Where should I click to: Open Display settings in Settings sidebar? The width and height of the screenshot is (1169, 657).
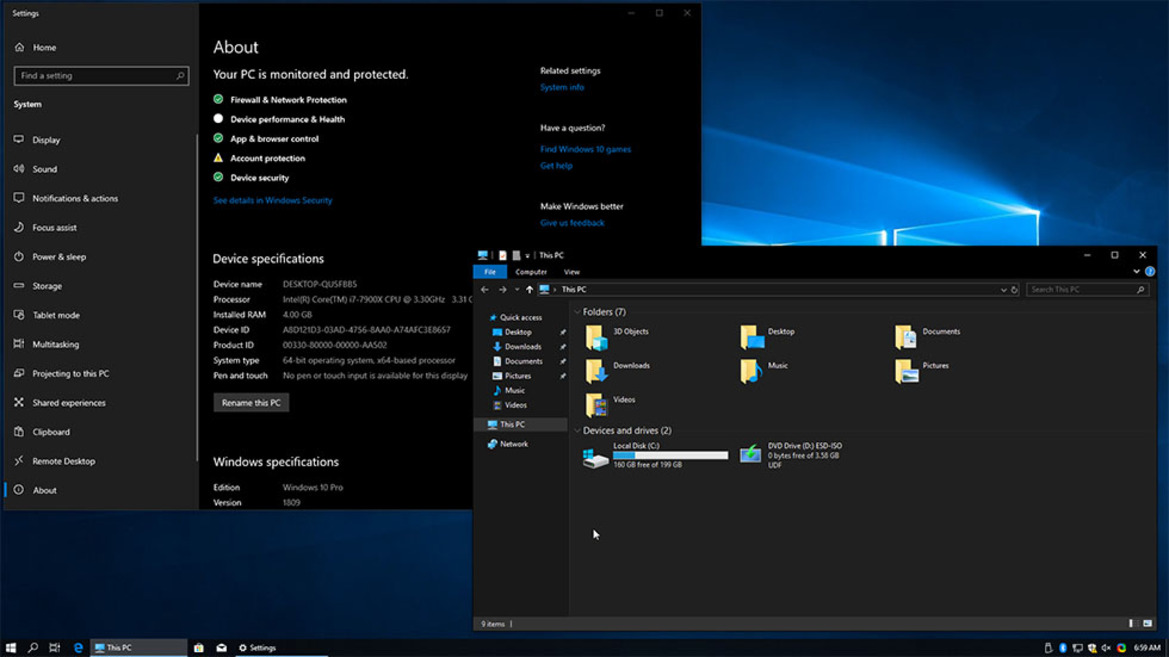(46, 139)
